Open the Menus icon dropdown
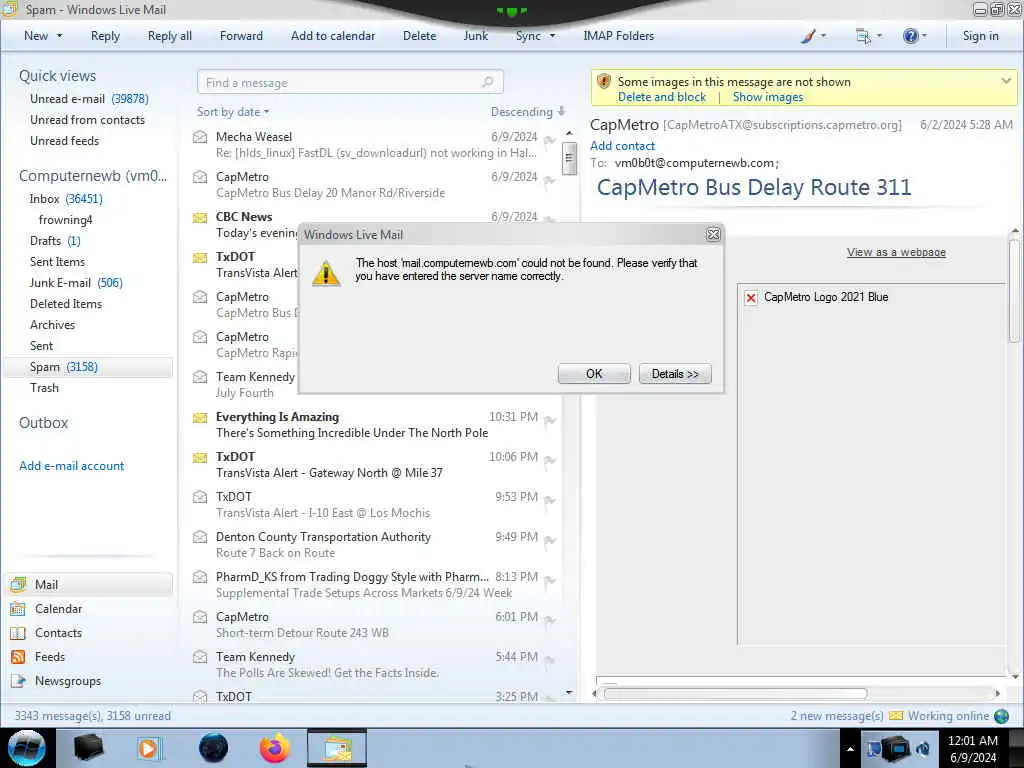 pyautogui.click(x=868, y=36)
